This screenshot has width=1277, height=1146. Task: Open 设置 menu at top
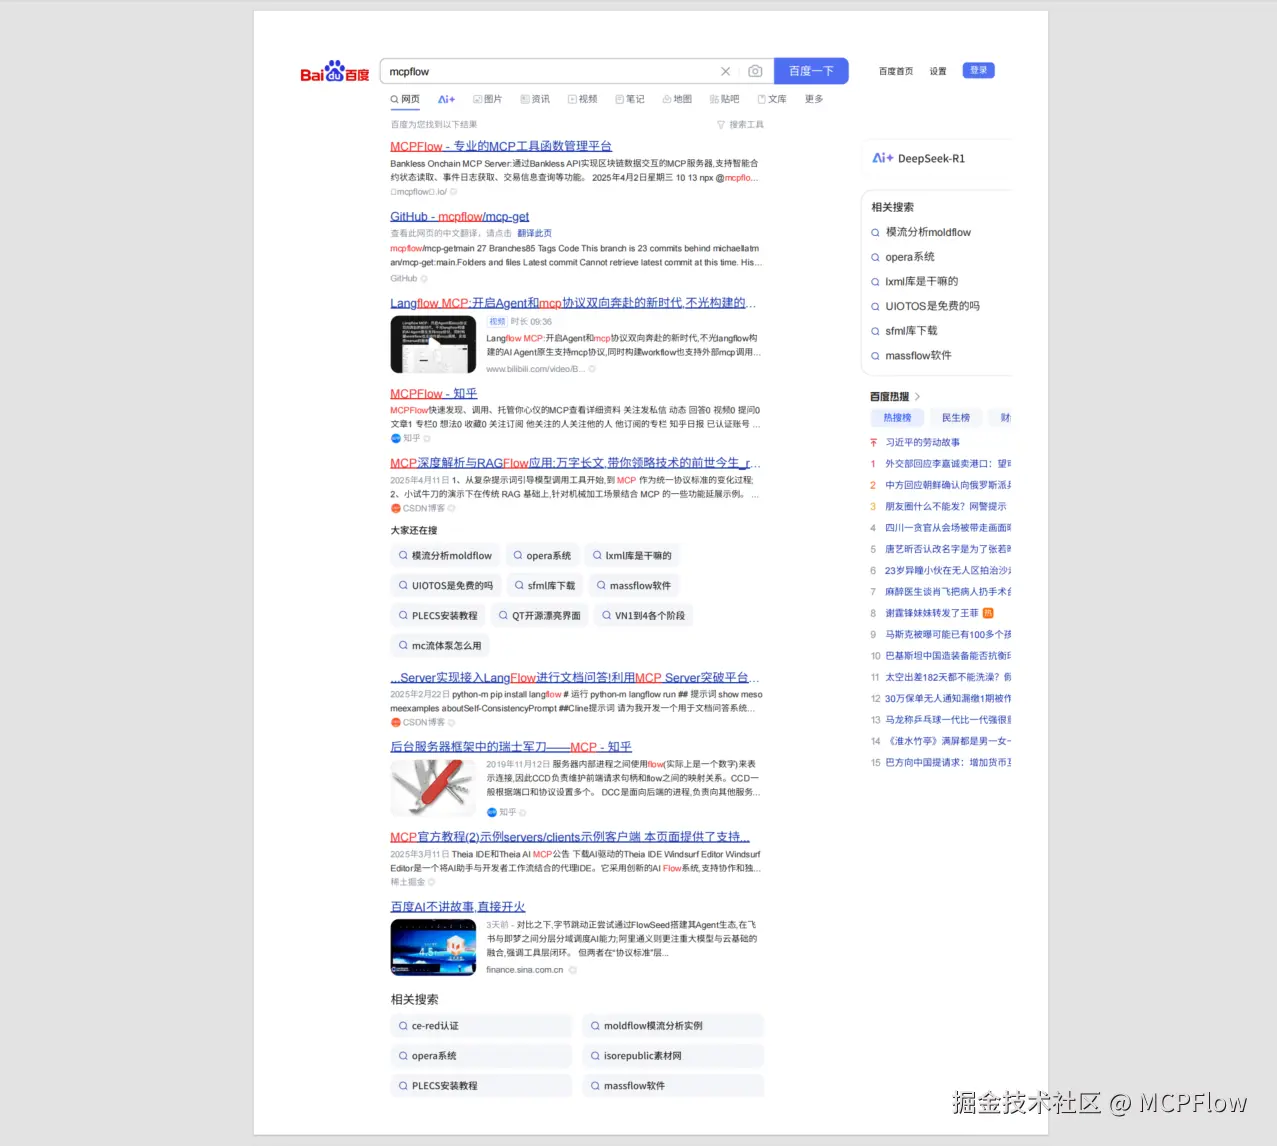point(938,71)
